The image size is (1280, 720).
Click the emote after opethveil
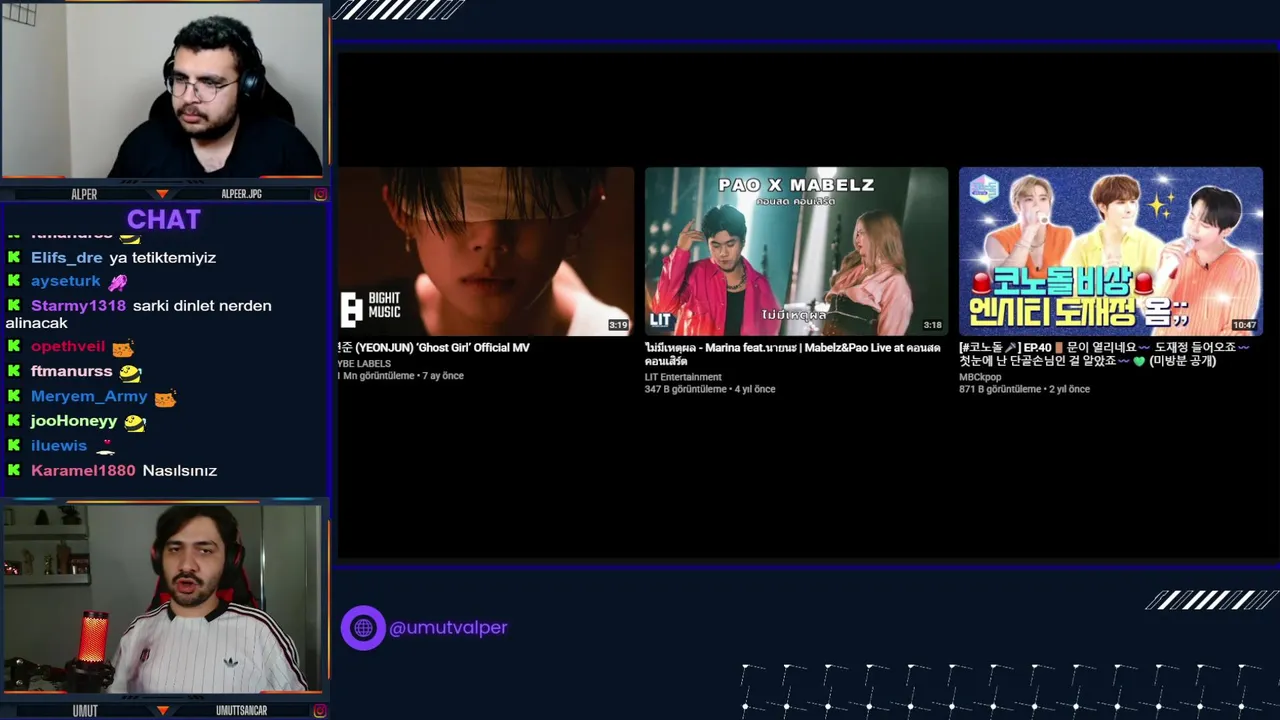pyautogui.click(x=123, y=348)
